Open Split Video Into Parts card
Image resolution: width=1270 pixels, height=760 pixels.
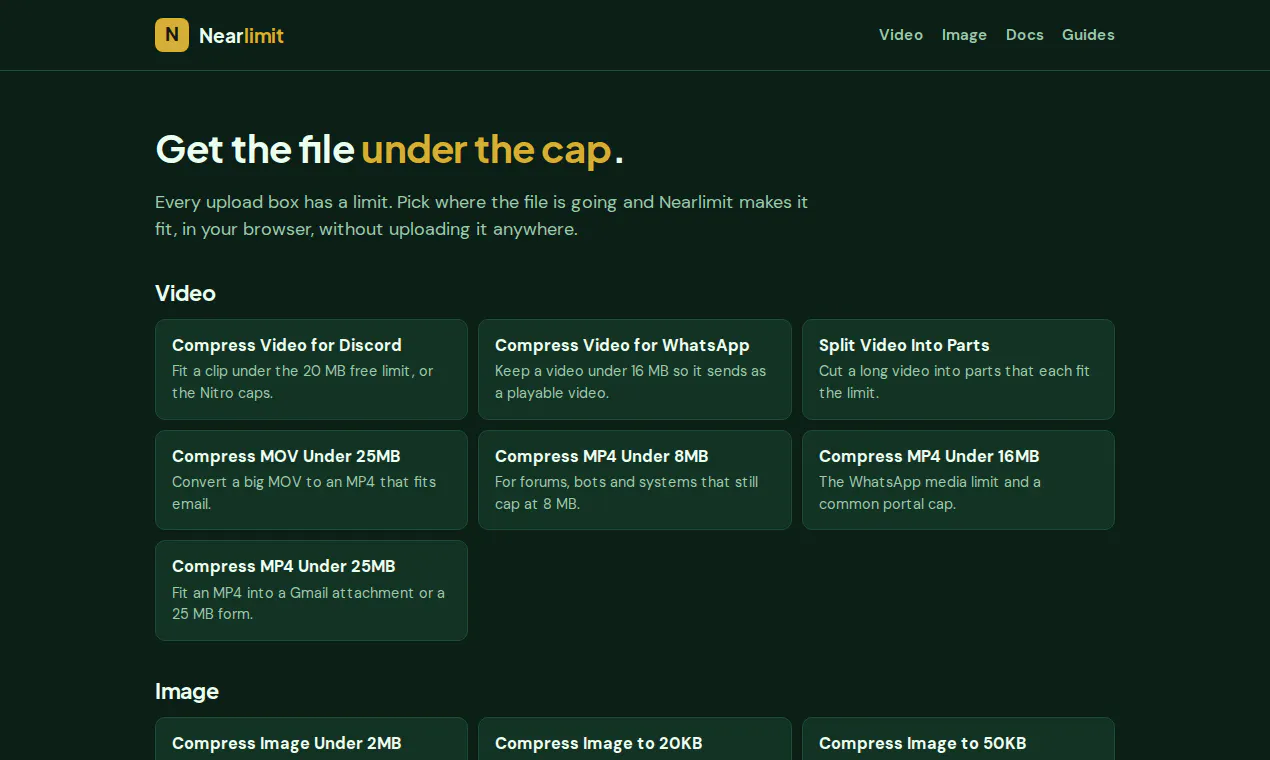pyautogui.click(x=958, y=369)
